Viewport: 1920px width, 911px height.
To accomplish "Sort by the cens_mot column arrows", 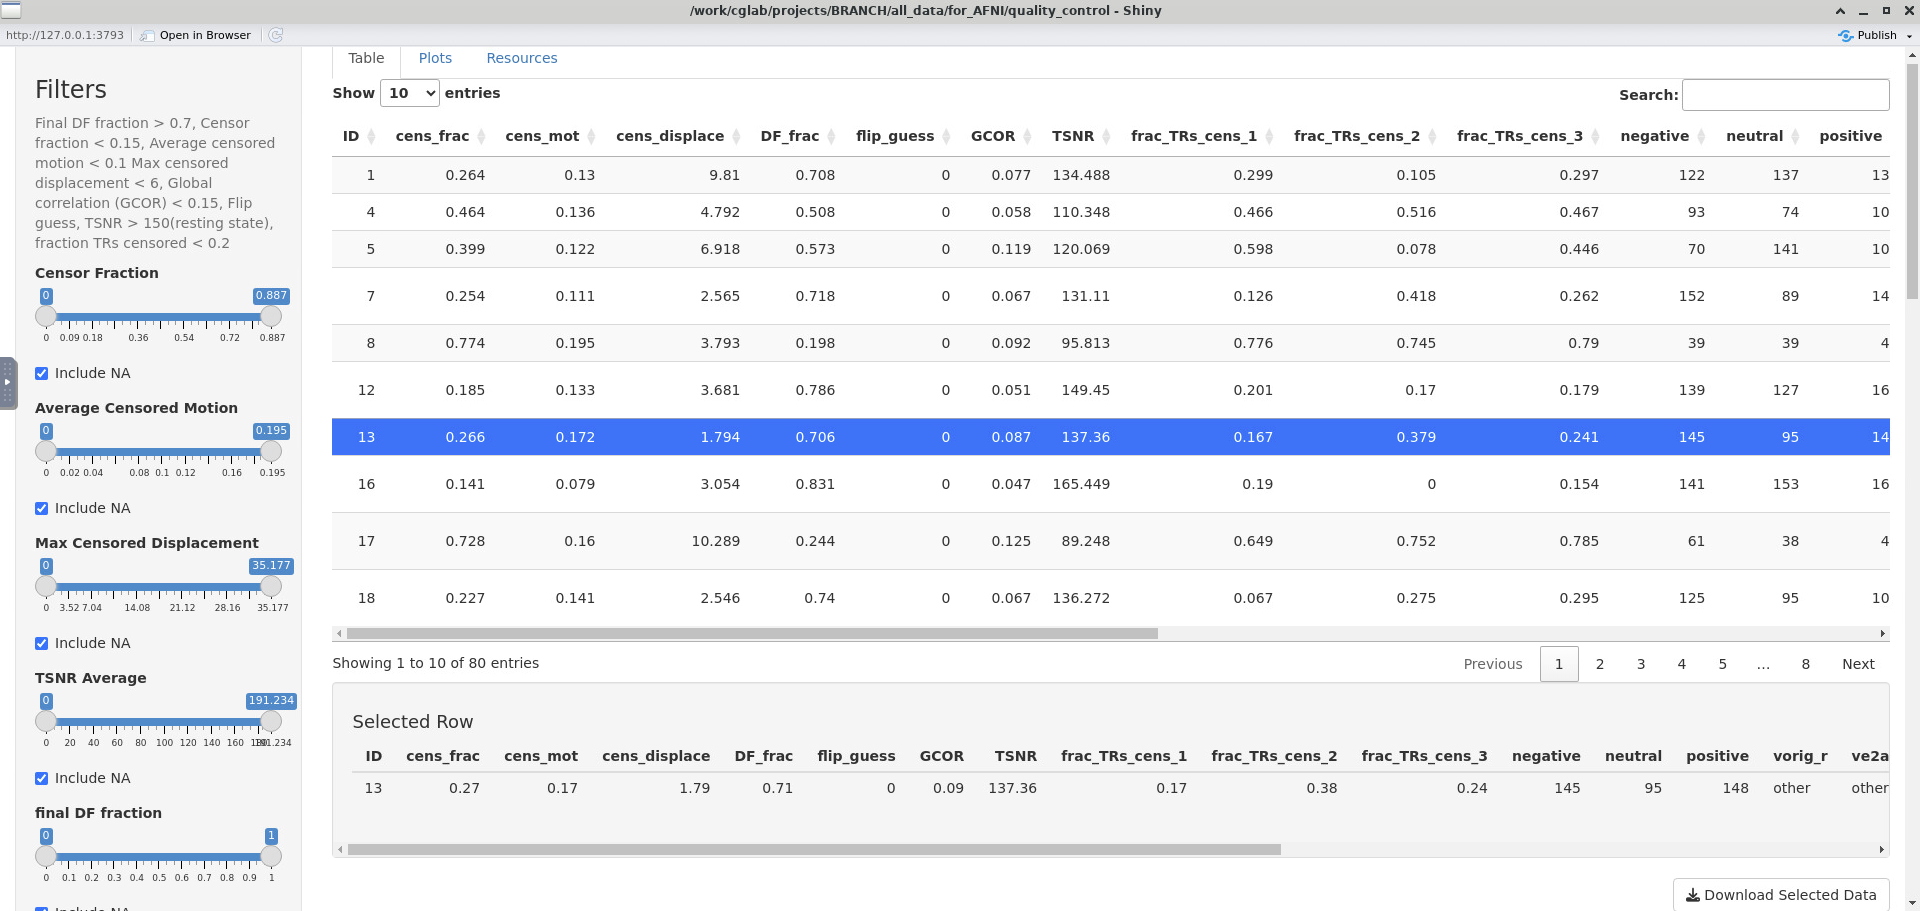I will tap(591, 136).
